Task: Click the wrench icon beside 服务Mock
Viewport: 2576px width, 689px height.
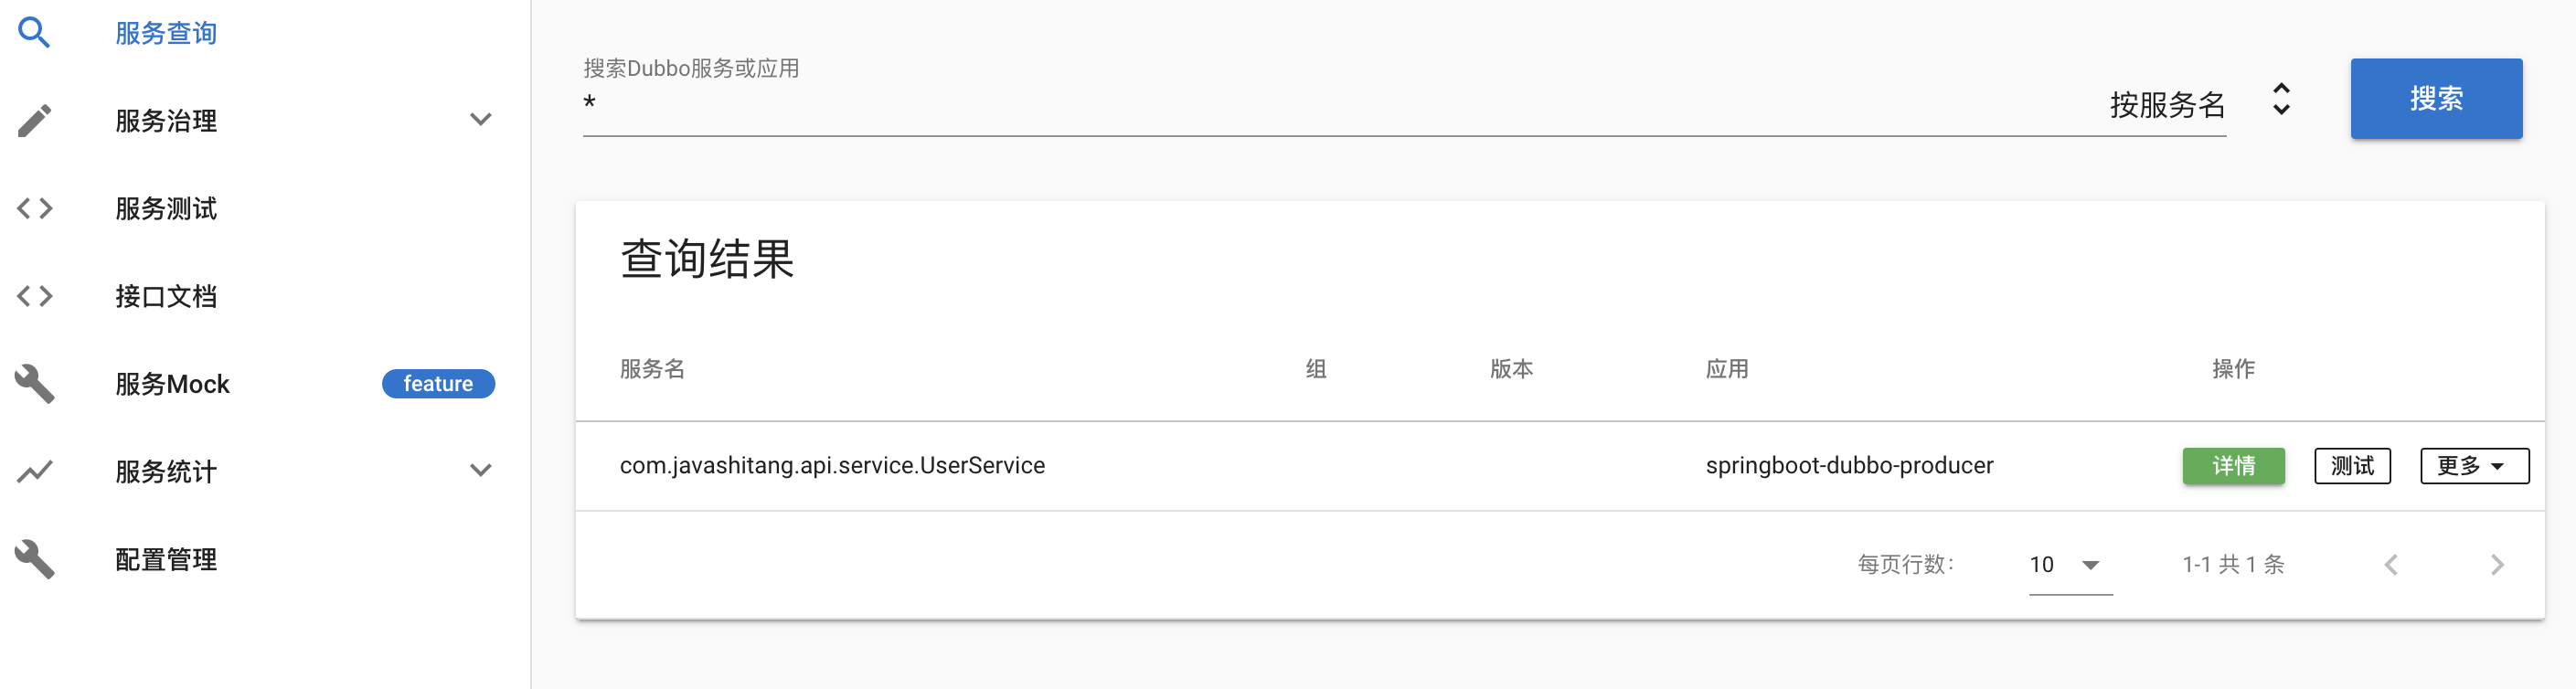Action: pos(34,384)
